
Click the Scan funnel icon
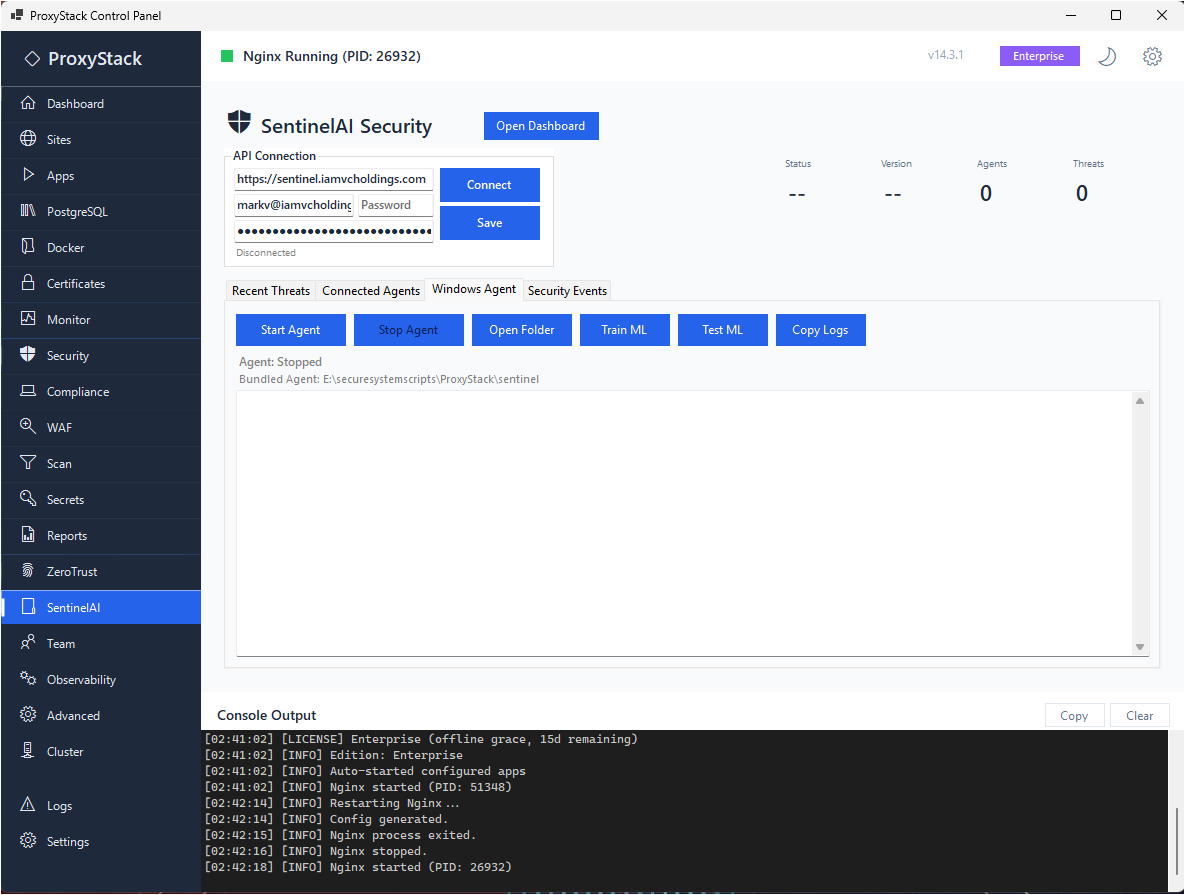click(x=28, y=463)
